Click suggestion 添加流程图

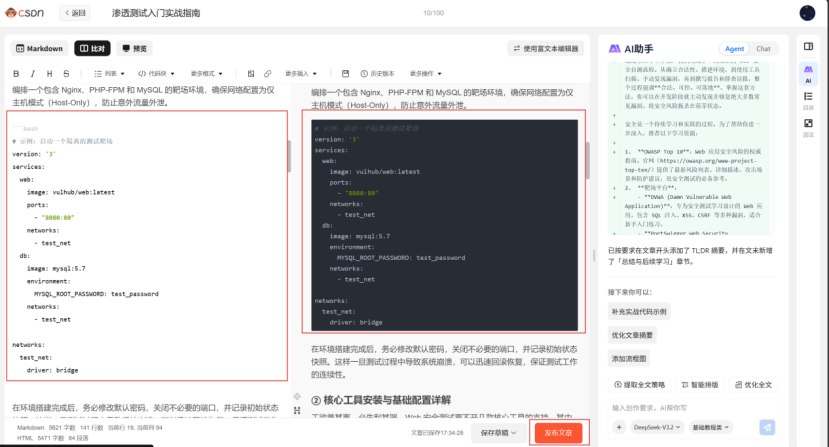pyautogui.click(x=629, y=358)
